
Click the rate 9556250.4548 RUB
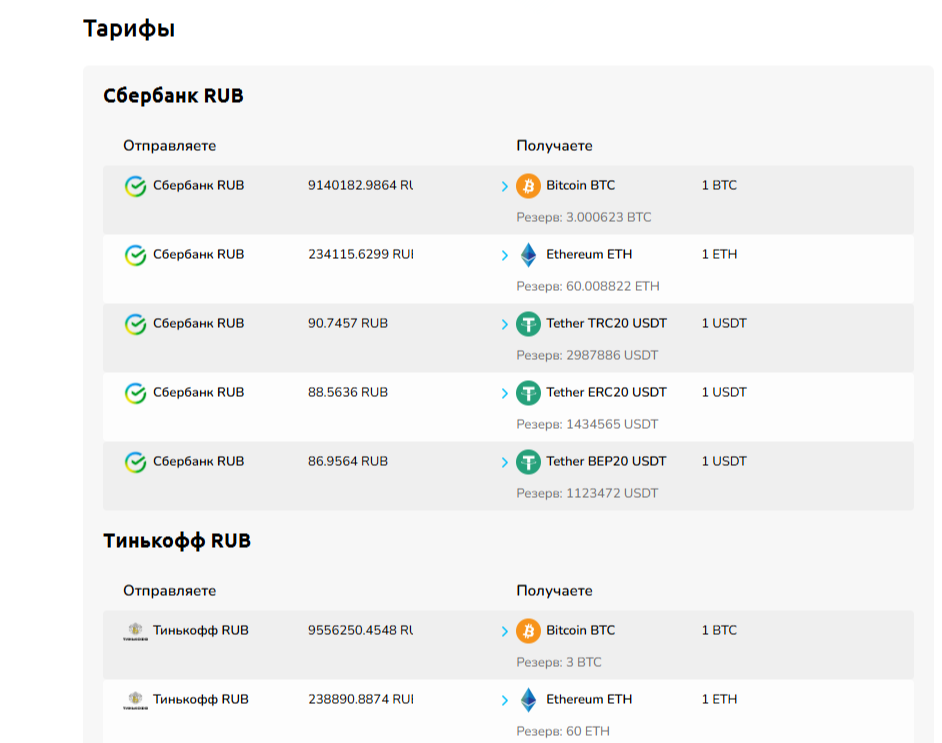(360, 630)
